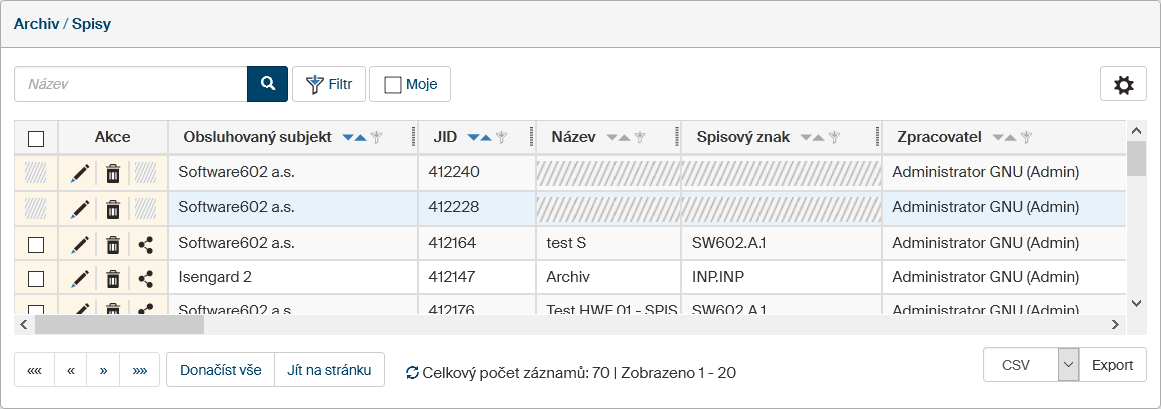This screenshot has height=409, width=1161.
Task: Delete the row with JID 412228
Action: pos(113,209)
